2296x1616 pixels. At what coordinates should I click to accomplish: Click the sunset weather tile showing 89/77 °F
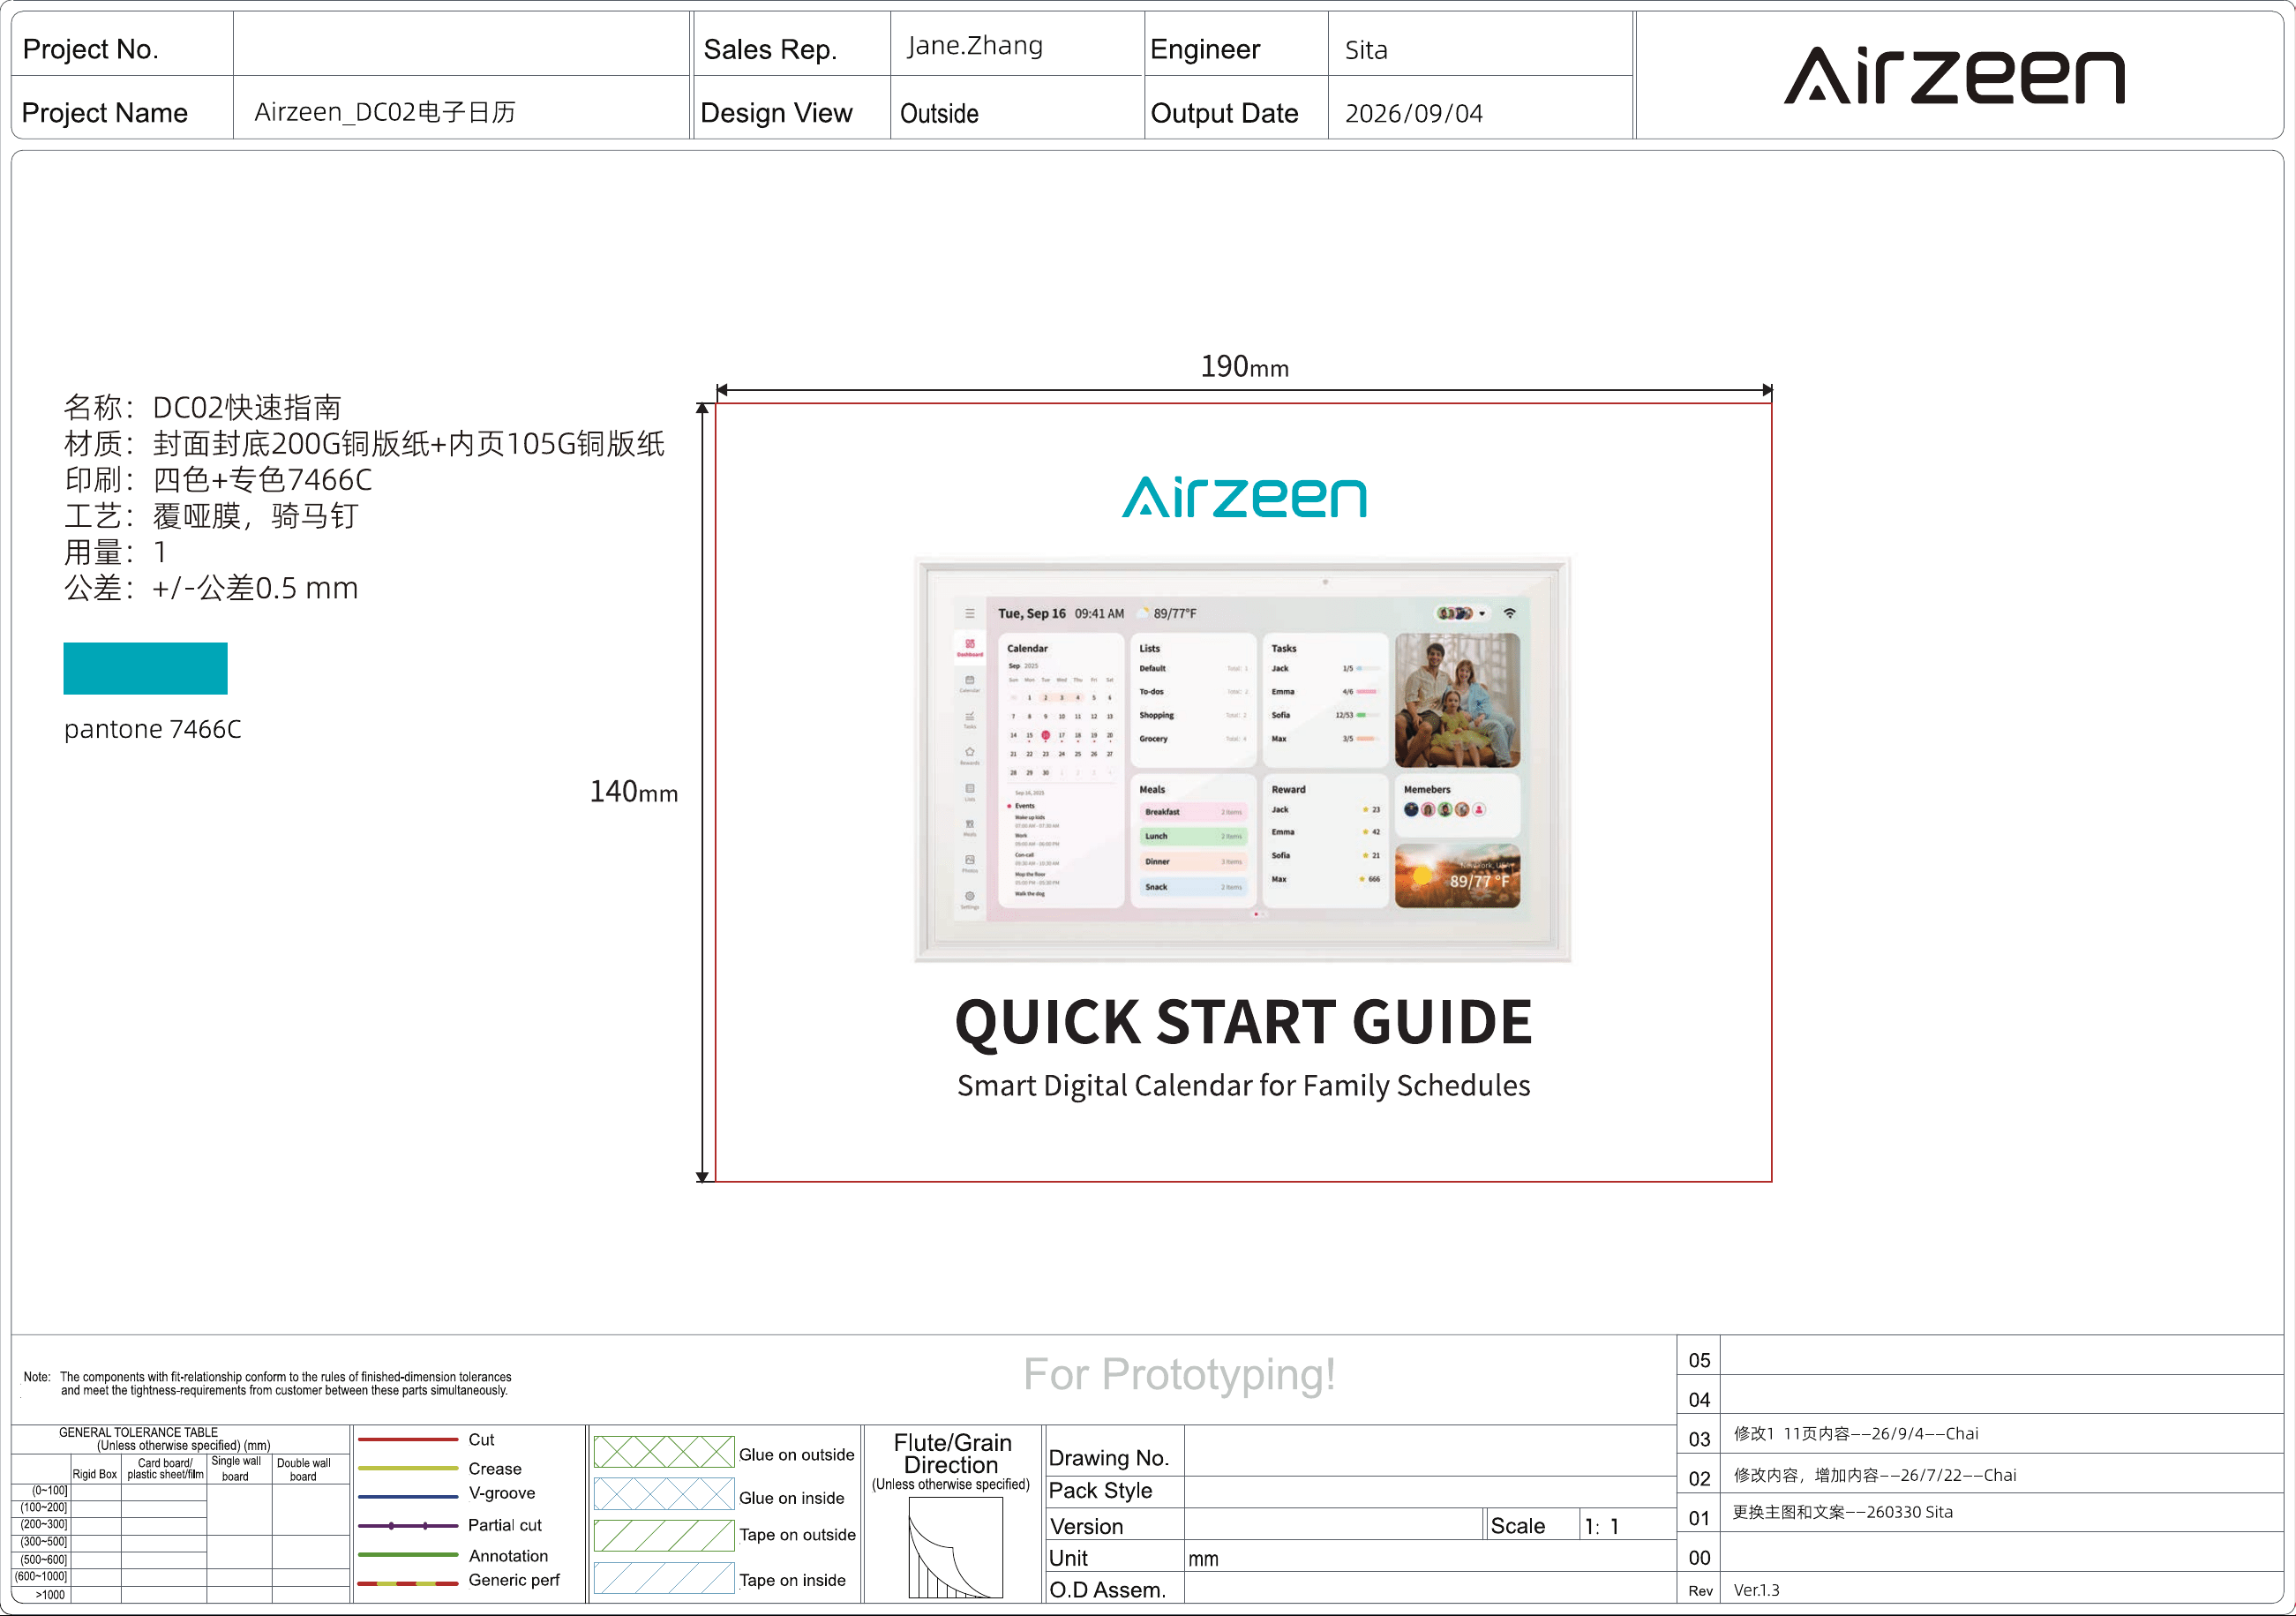click(x=1457, y=876)
